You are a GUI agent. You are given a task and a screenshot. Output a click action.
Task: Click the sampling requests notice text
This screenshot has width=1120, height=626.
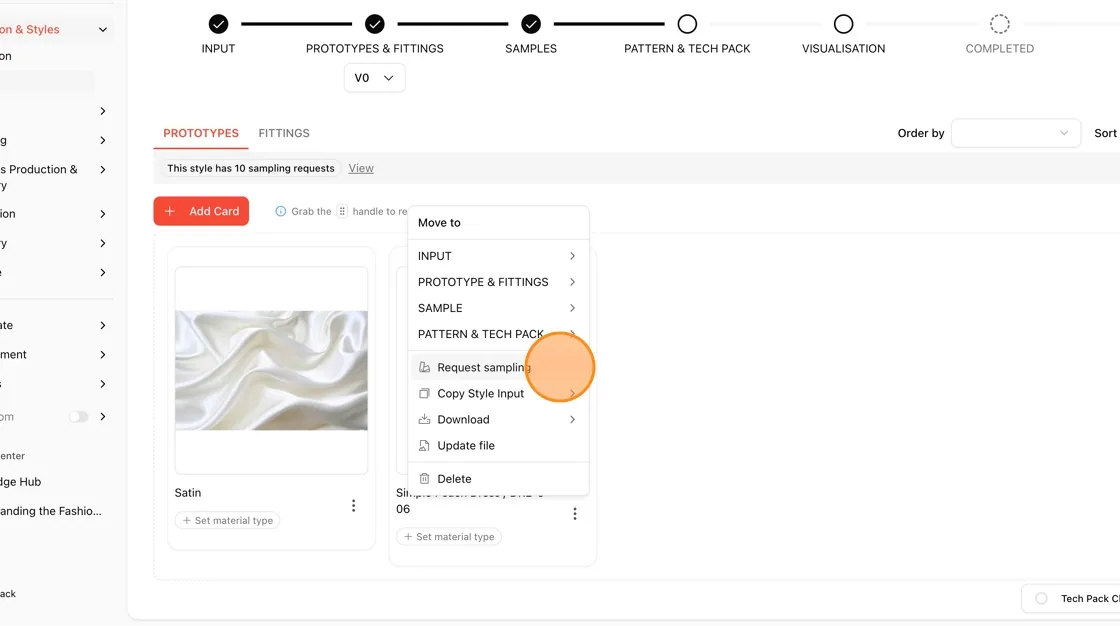[x=251, y=168]
